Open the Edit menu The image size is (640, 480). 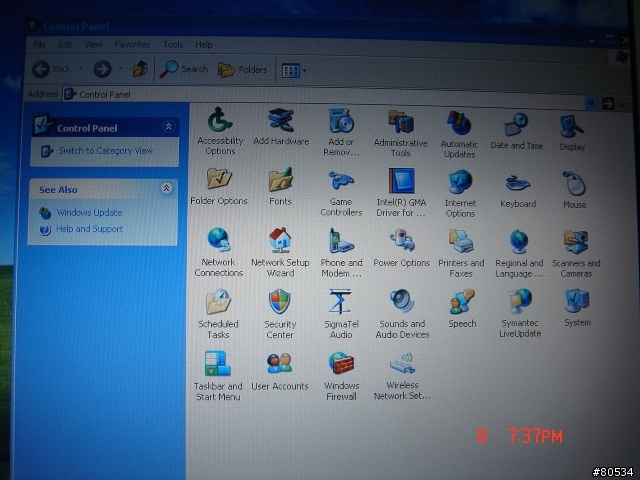point(65,44)
